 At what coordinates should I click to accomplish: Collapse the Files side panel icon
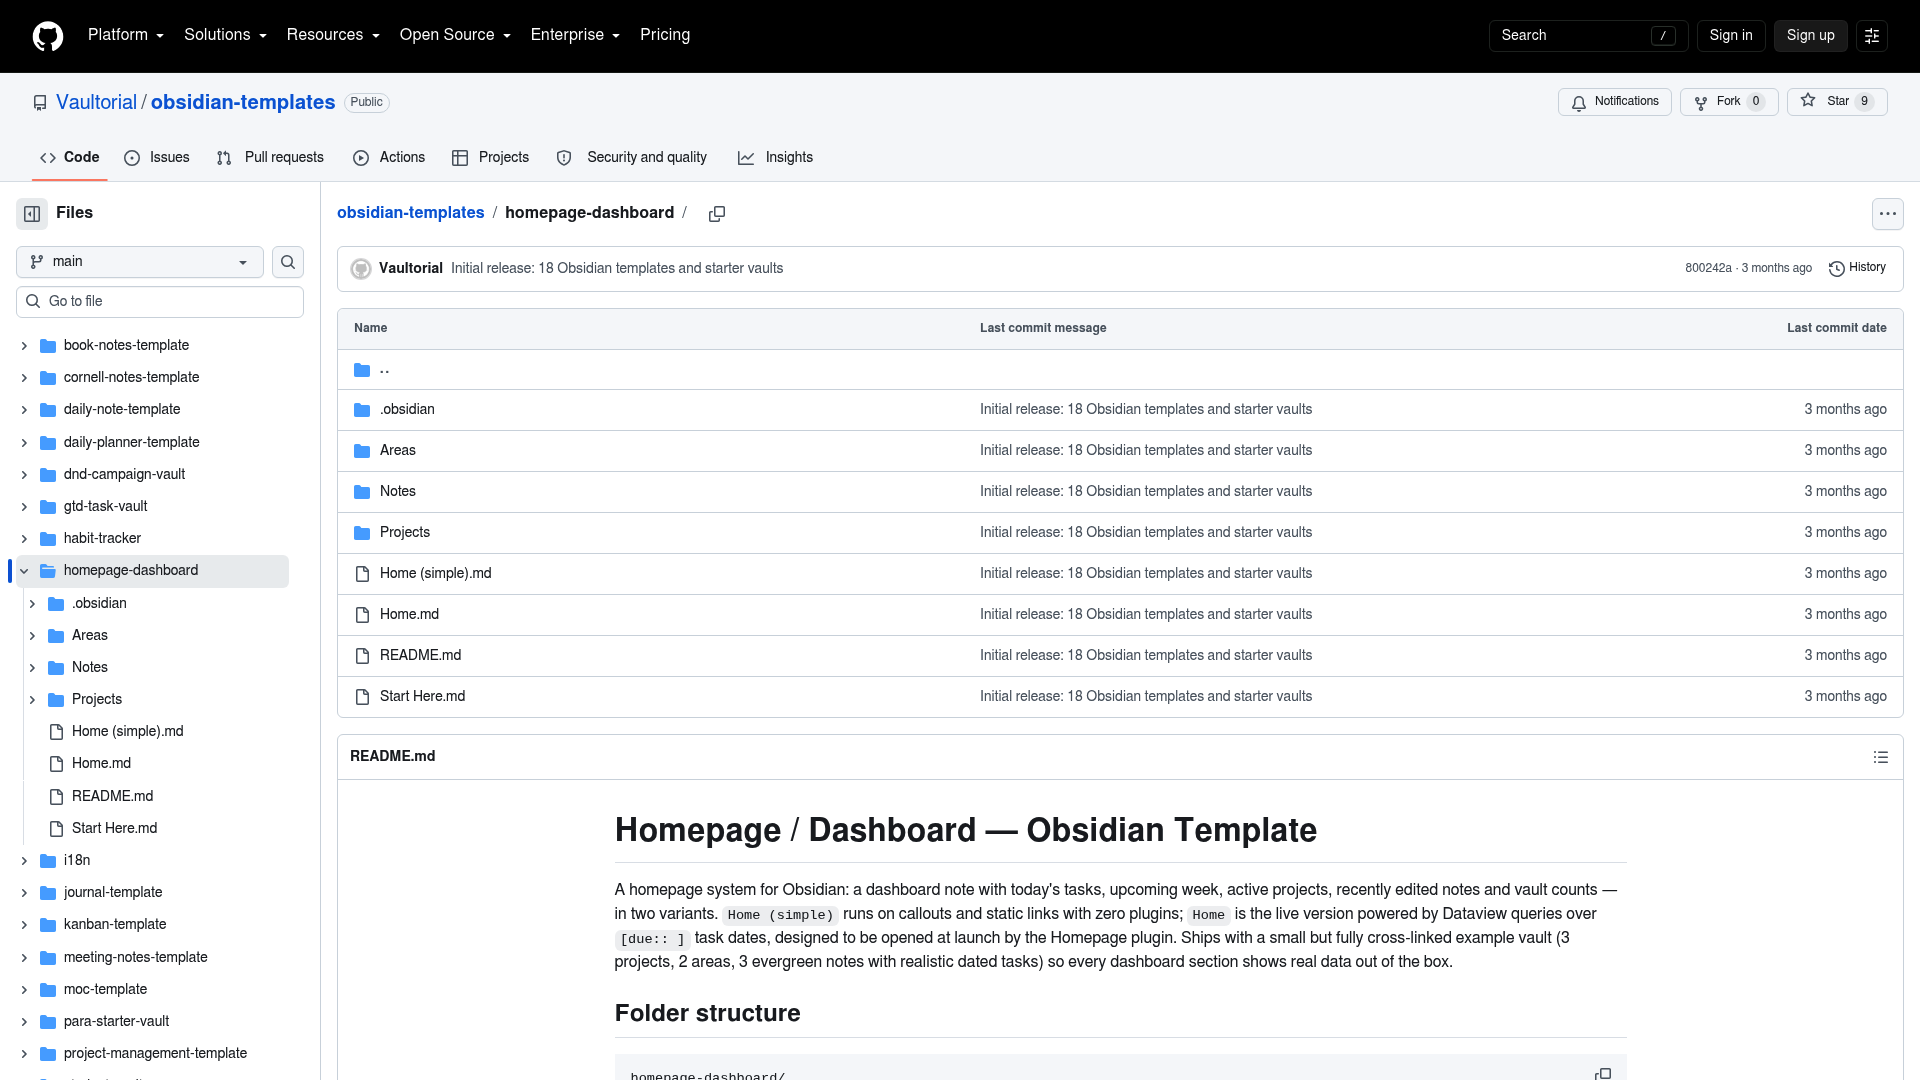coord(32,213)
